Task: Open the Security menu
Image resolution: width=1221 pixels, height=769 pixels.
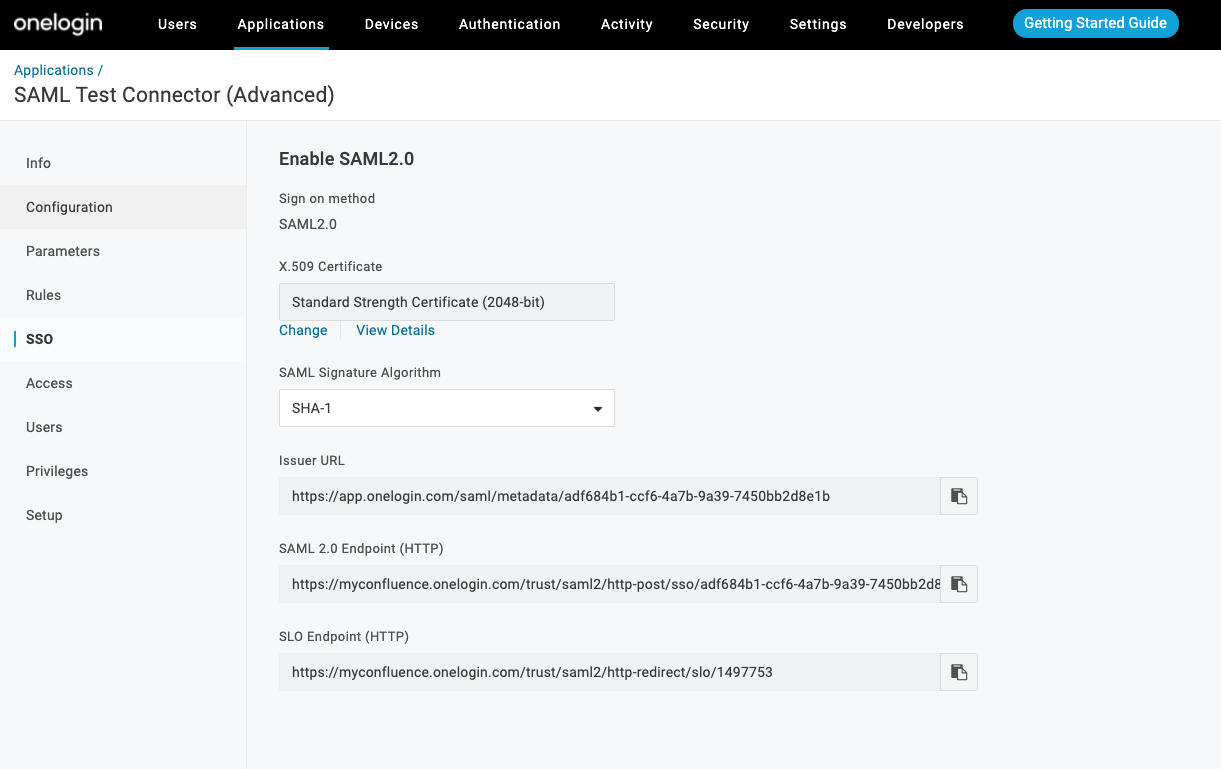Action: pyautogui.click(x=721, y=24)
